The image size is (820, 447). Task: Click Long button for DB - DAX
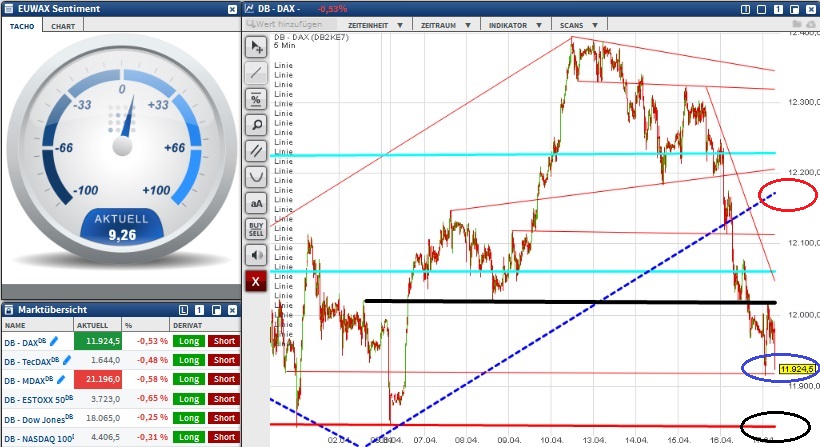click(189, 341)
